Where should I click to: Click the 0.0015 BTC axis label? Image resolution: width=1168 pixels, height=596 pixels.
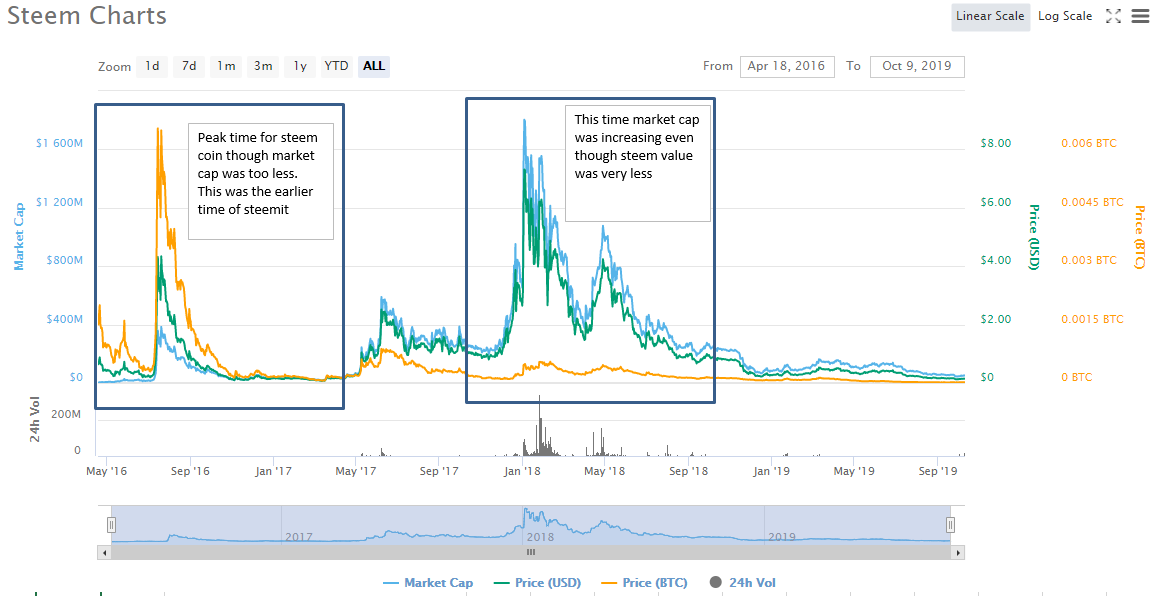(x=1092, y=319)
